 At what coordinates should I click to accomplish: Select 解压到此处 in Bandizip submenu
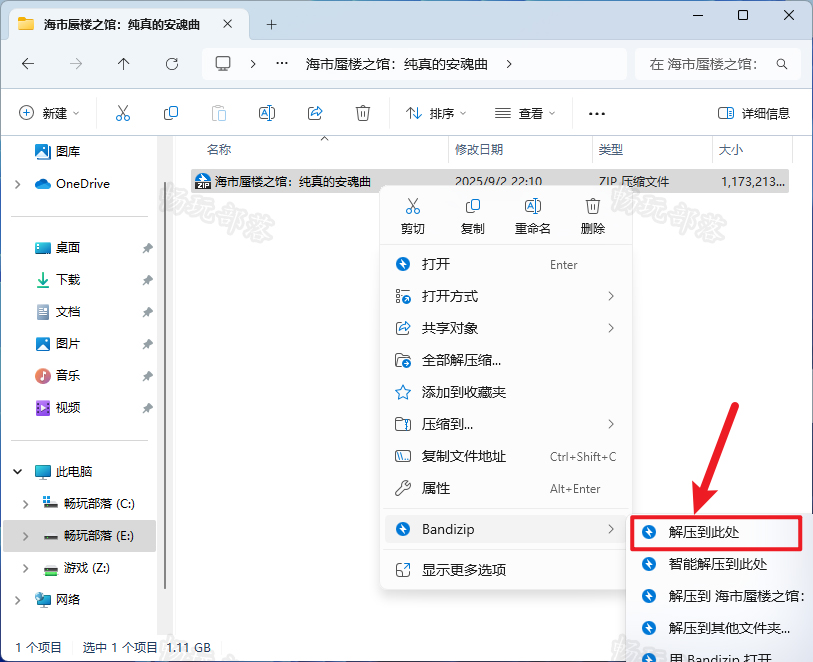click(716, 532)
